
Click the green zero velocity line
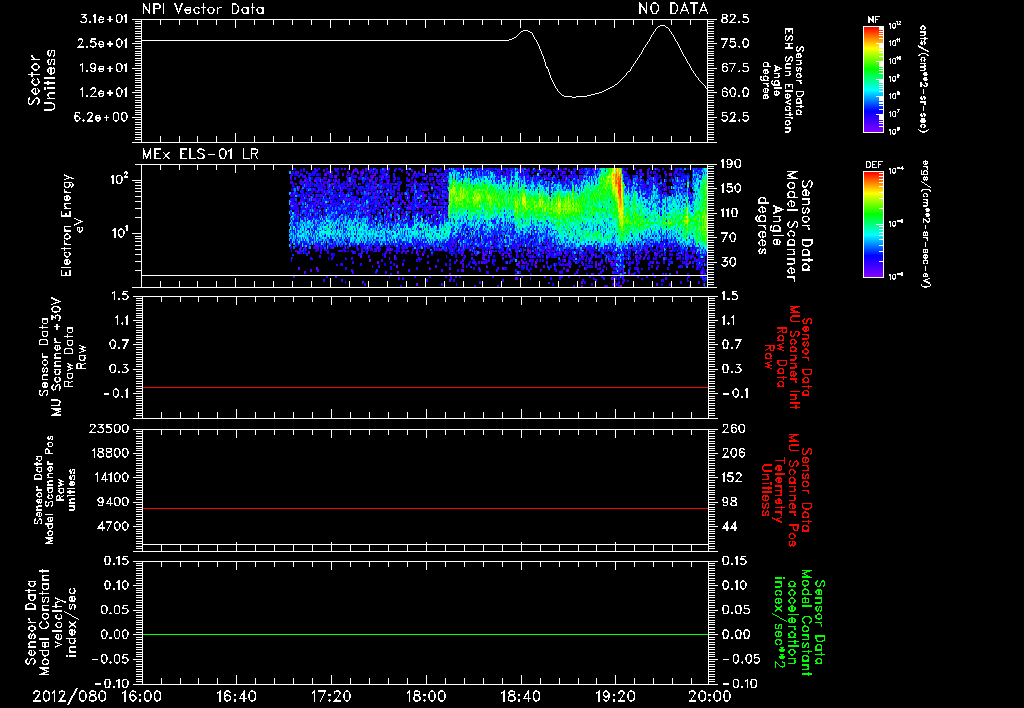(x=425, y=634)
